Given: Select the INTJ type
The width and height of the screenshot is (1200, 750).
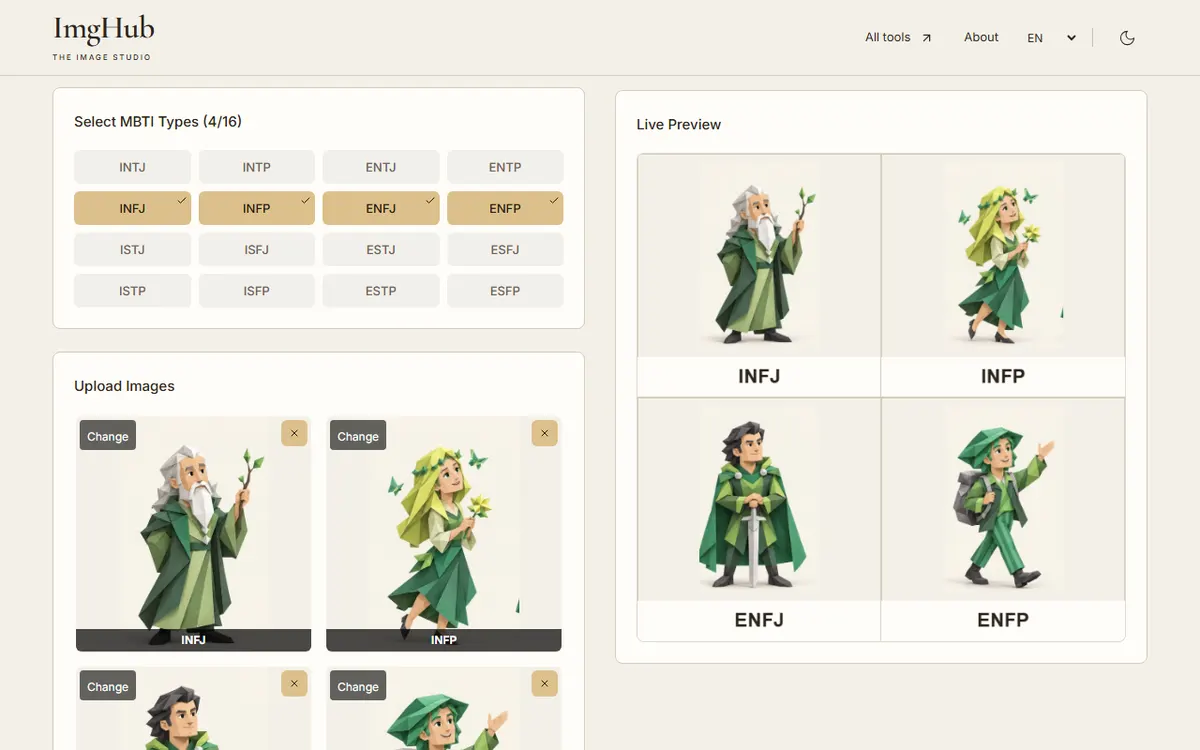Looking at the screenshot, I should (x=132, y=167).
